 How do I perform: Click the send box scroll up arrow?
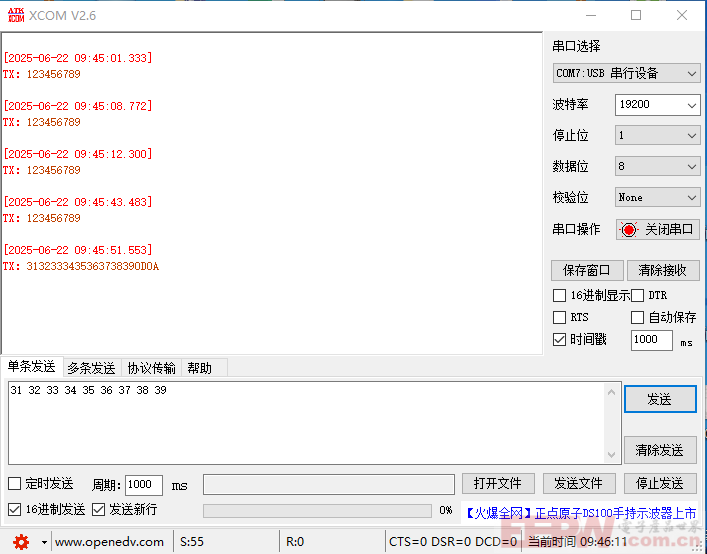tap(611, 392)
